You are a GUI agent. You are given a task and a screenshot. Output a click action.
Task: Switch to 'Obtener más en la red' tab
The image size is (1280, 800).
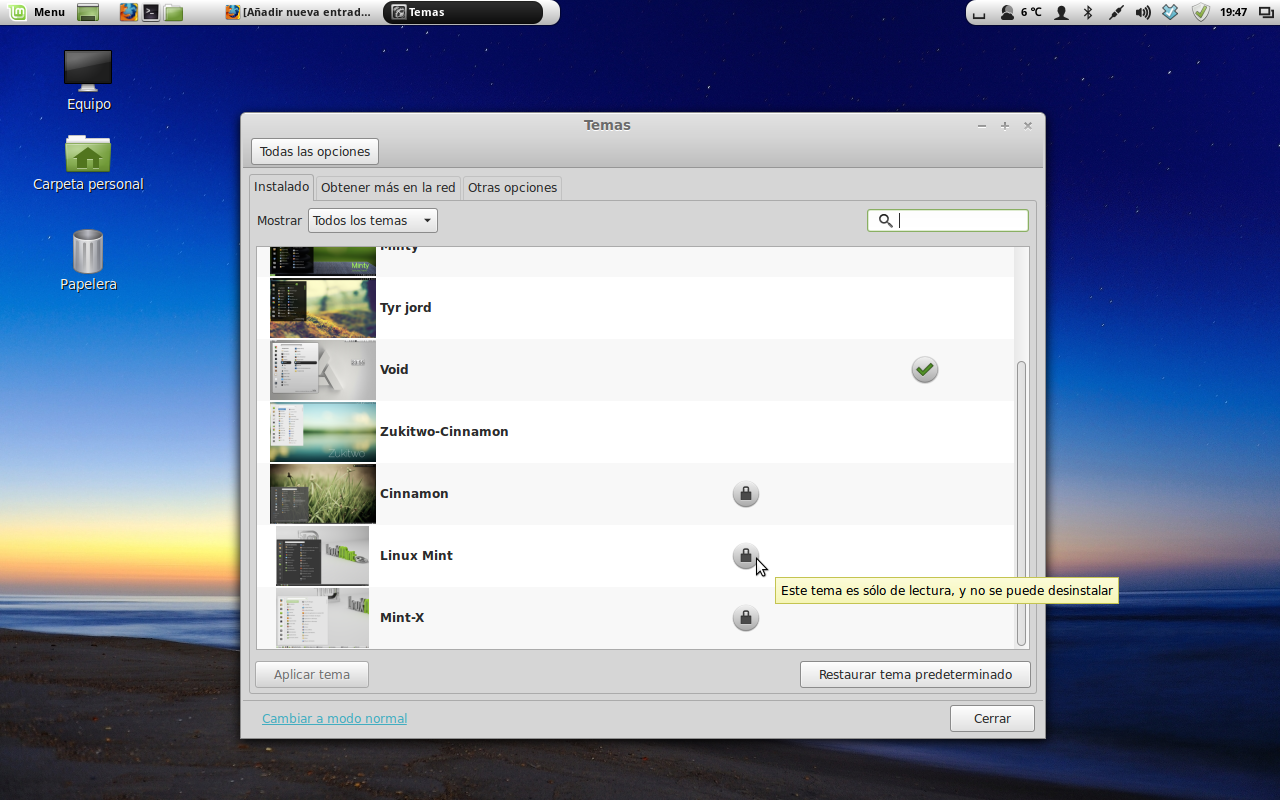[x=388, y=187]
